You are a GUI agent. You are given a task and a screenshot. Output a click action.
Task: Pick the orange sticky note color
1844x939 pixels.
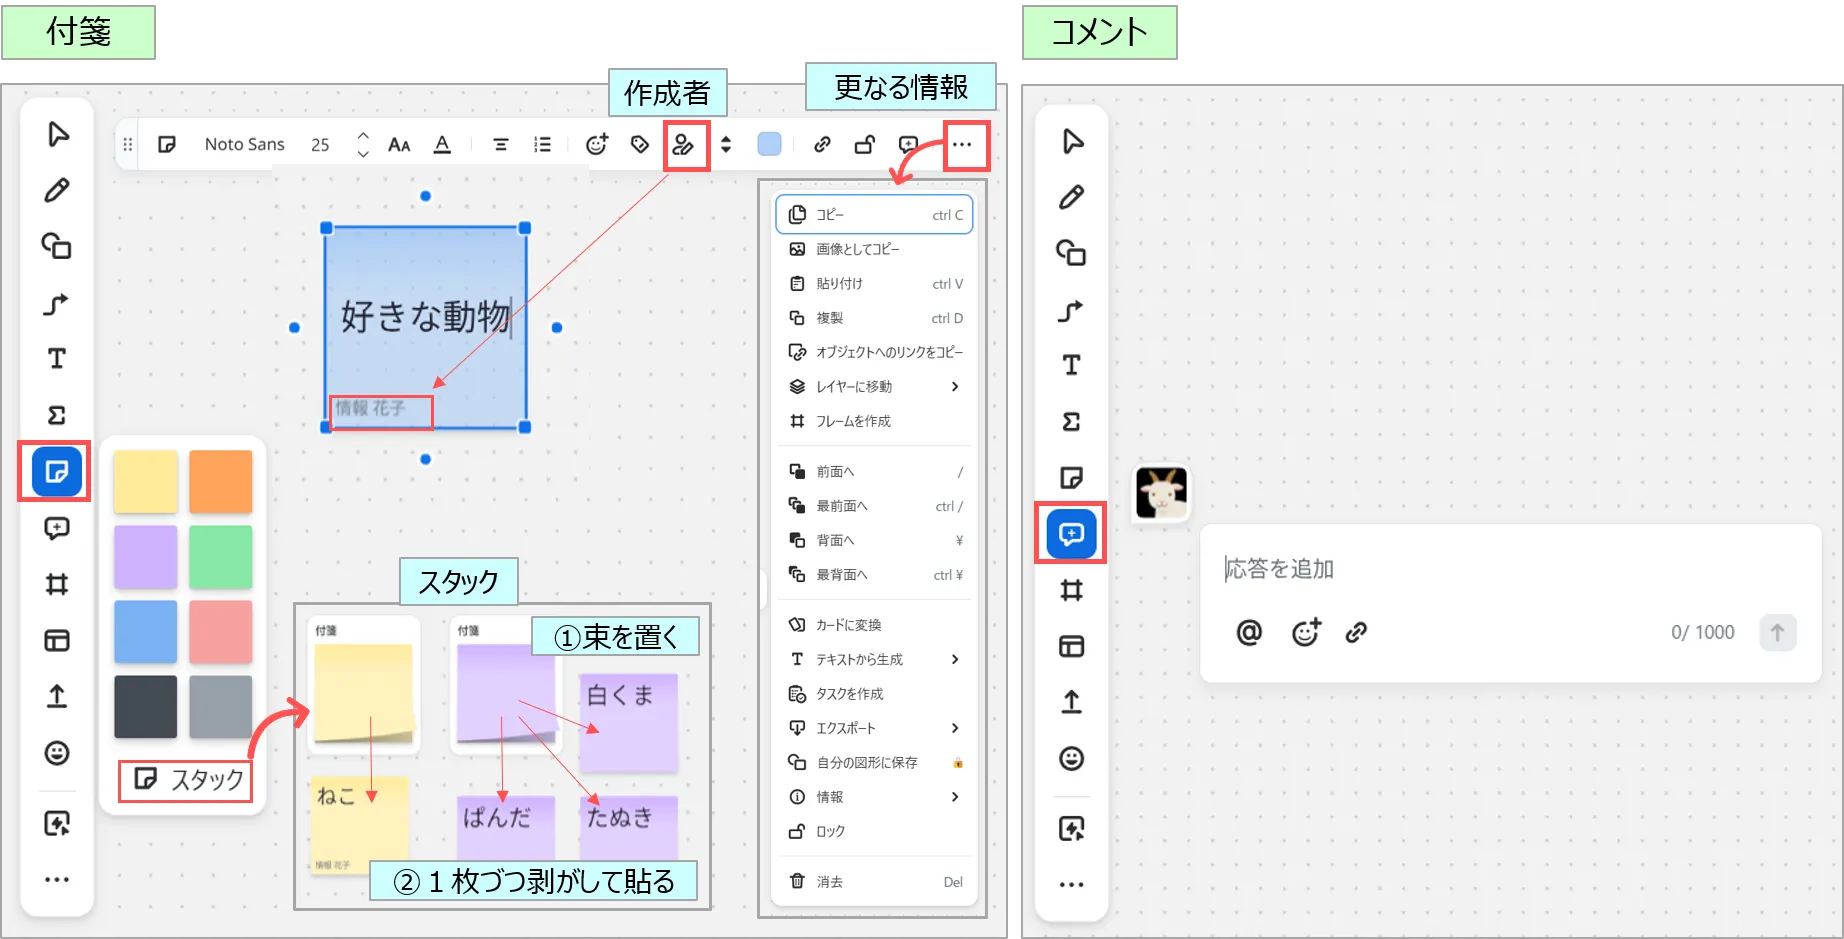pos(221,481)
